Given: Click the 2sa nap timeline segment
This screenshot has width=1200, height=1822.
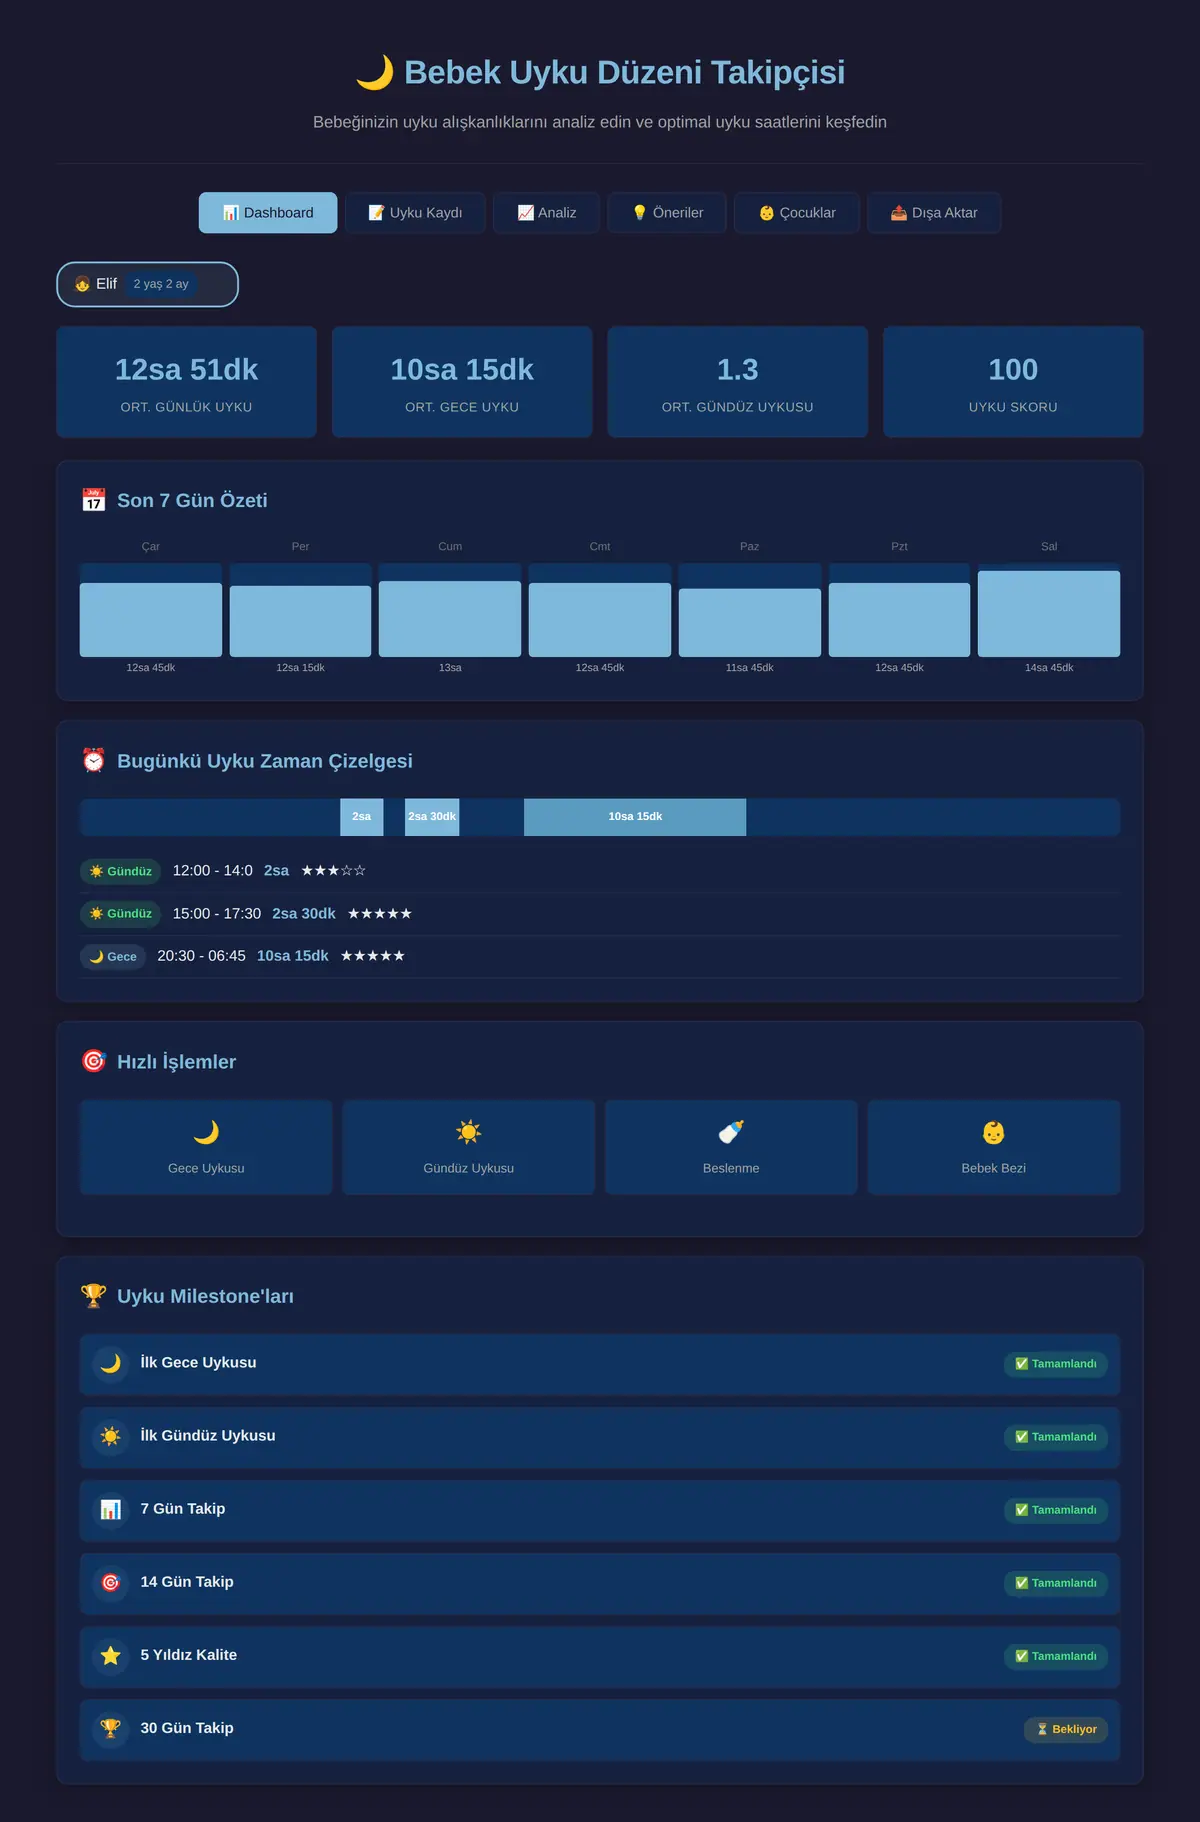Looking at the screenshot, I should pyautogui.click(x=362, y=817).
